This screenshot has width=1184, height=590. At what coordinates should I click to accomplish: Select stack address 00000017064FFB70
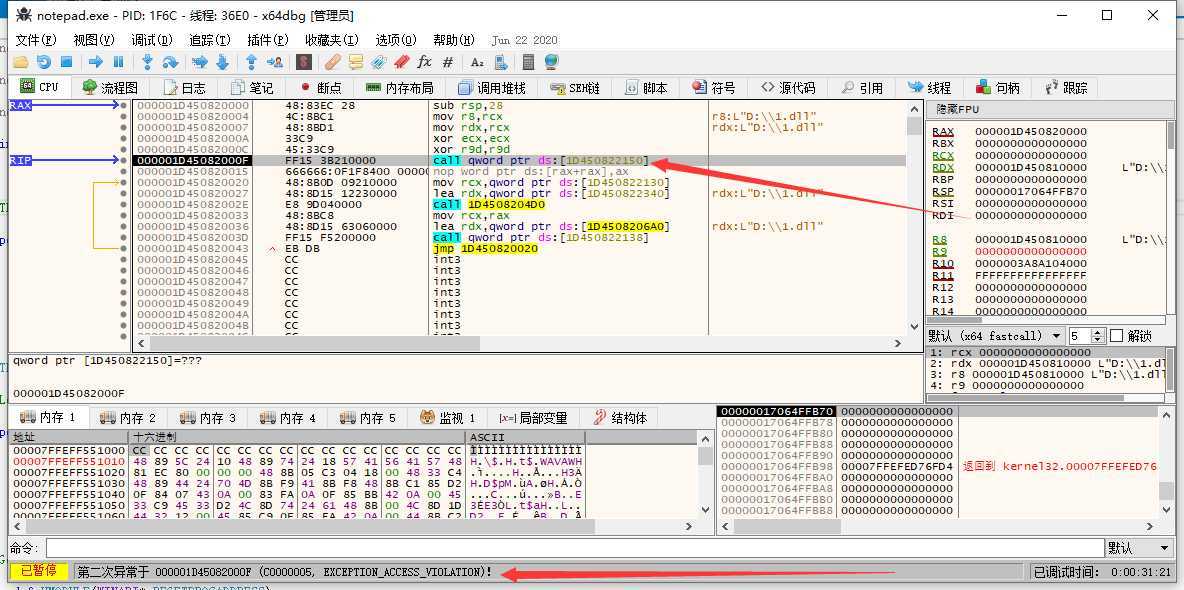(x=776, y=412)
